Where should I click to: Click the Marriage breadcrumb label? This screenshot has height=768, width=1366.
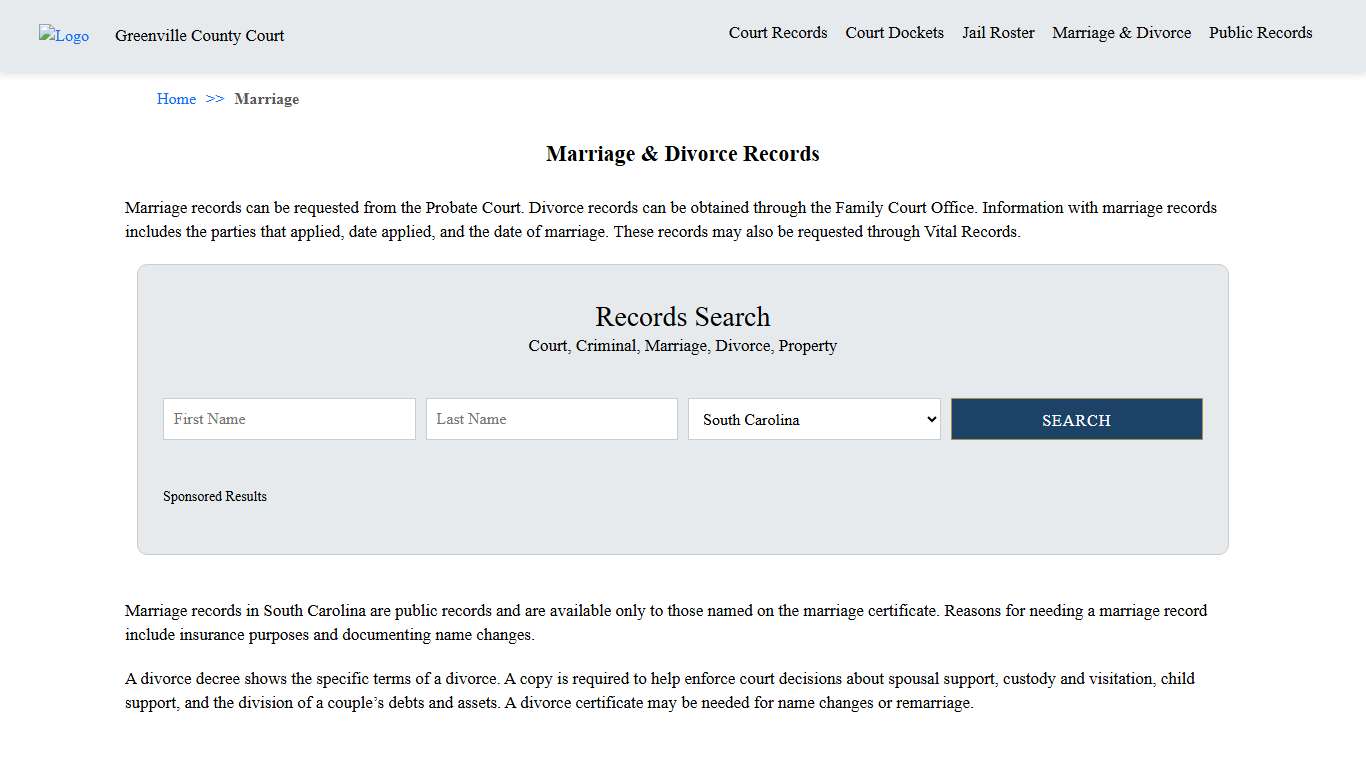click(267, 99)
